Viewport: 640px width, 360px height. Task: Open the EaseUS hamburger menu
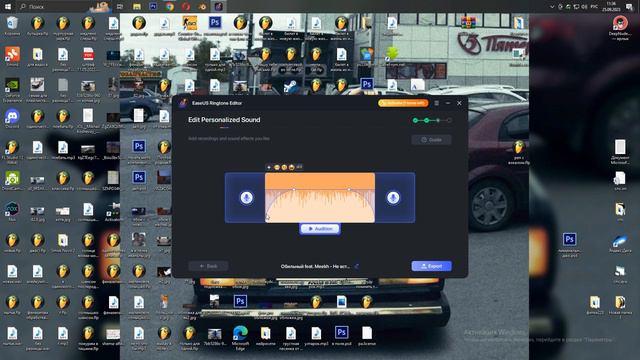pyautogui.click(x=436, y=103)
